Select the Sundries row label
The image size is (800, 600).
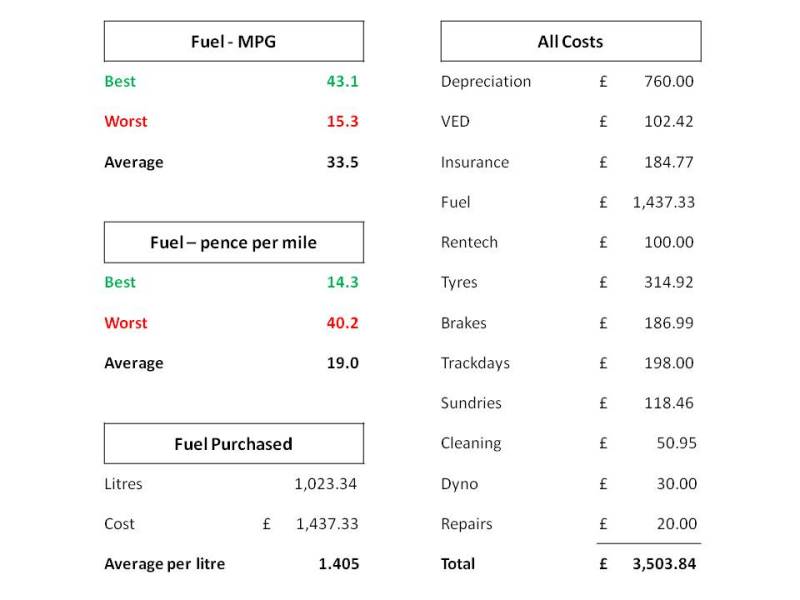coord(471,403)
